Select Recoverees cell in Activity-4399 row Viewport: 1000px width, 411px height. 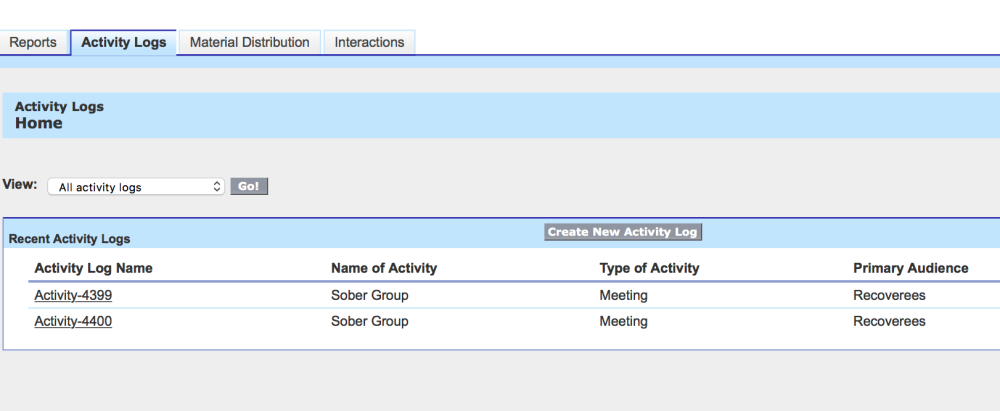889,296
